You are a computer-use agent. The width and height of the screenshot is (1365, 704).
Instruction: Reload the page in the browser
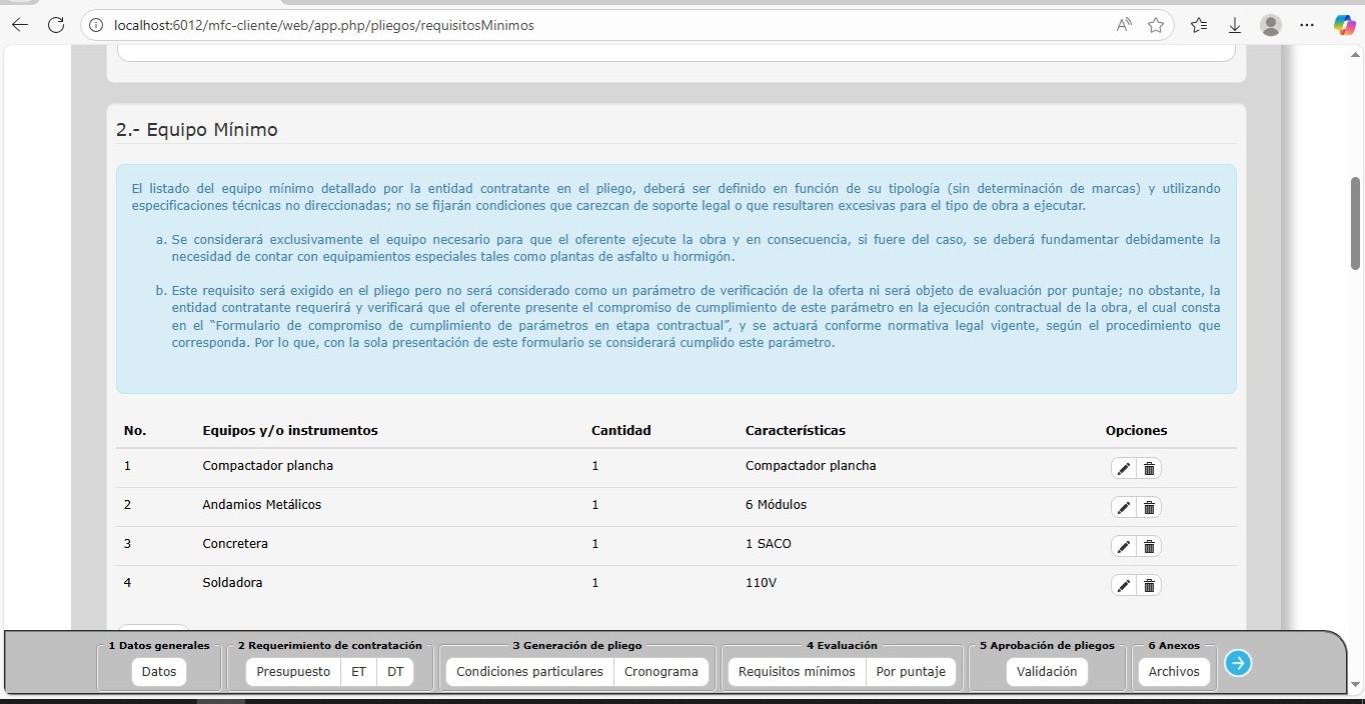(56, 25)
